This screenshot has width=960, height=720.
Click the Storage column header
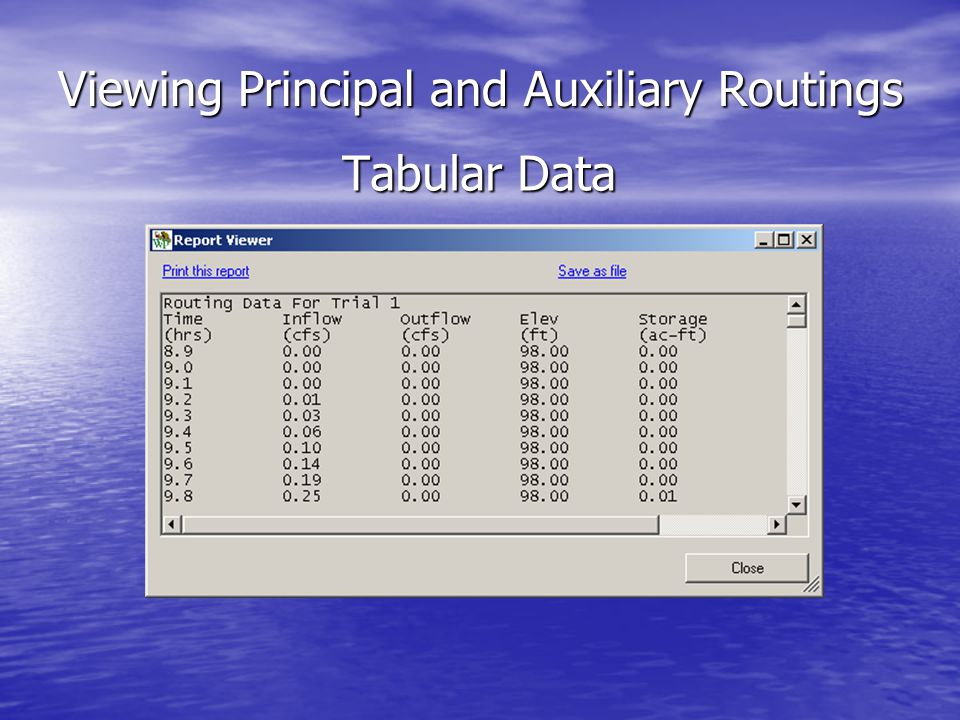[x=673, y=319]
